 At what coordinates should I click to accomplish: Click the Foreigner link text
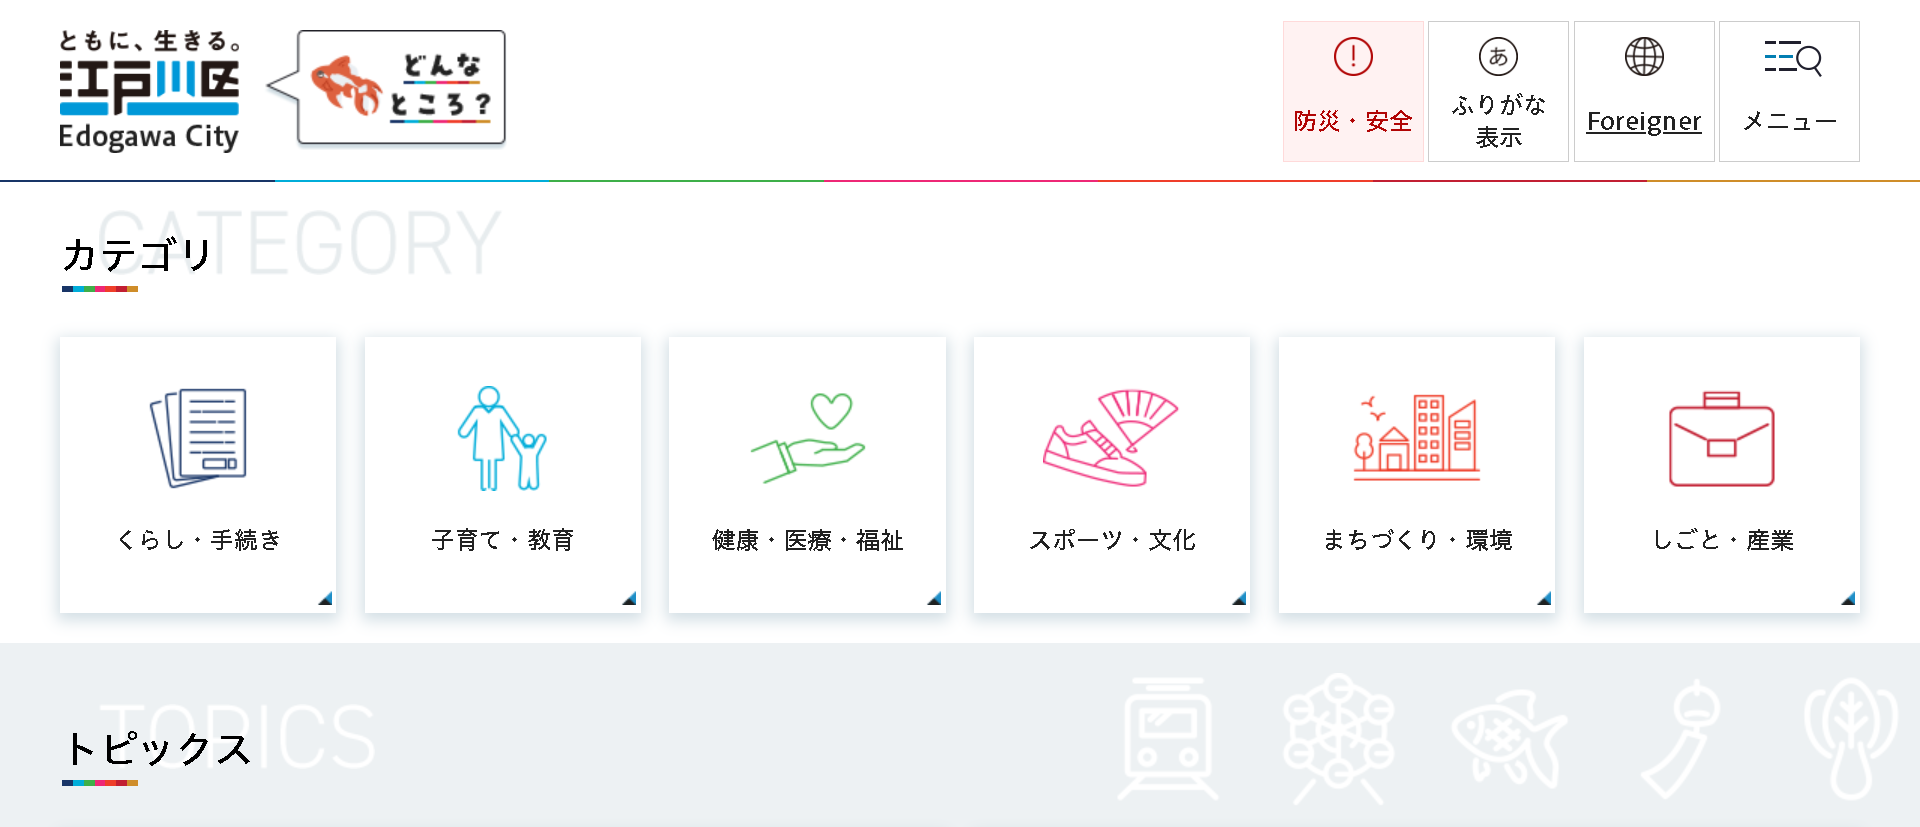click(1644, 121)
